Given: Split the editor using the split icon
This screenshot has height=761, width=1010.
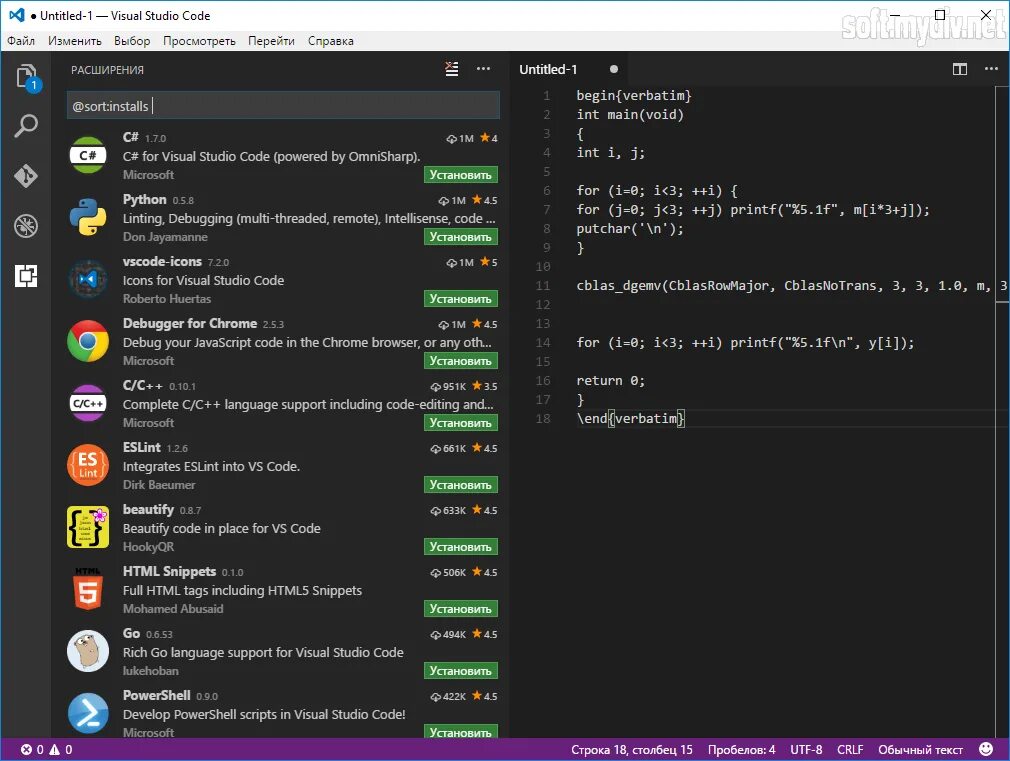Looking at the screenshot, I should click(x=960, y=69).
